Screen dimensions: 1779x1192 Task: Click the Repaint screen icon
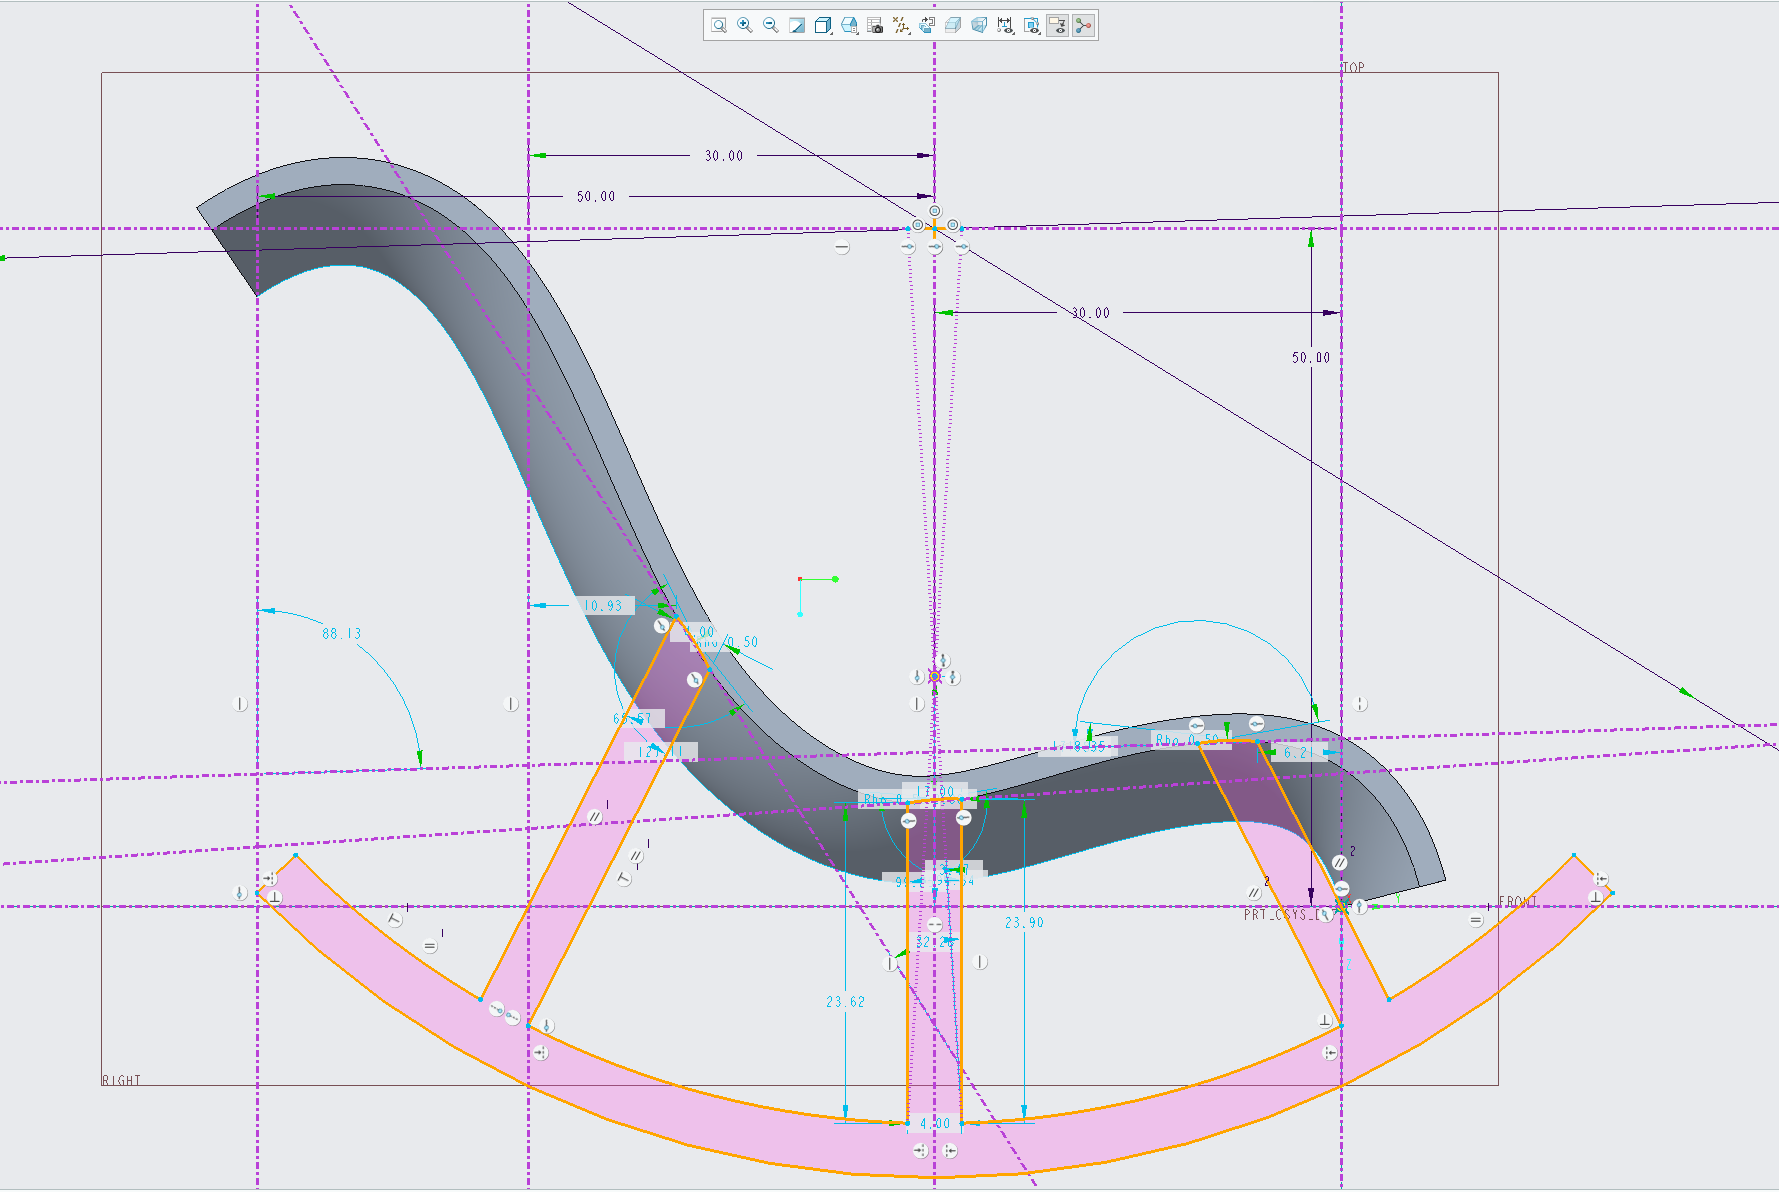(x=797, y=25)
